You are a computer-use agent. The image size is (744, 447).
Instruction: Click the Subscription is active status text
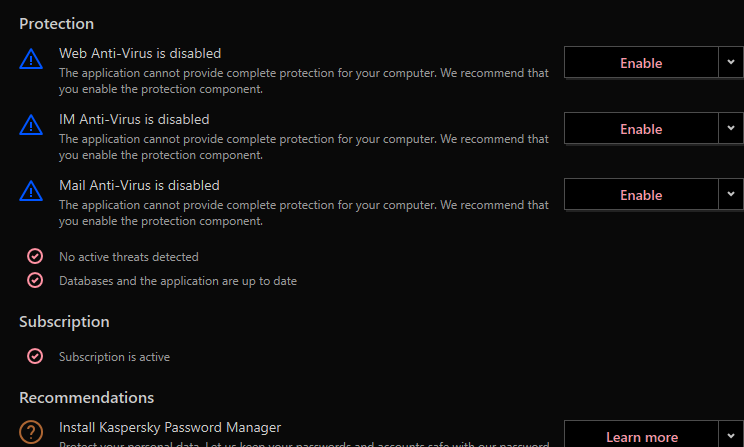tap(115, 356)
